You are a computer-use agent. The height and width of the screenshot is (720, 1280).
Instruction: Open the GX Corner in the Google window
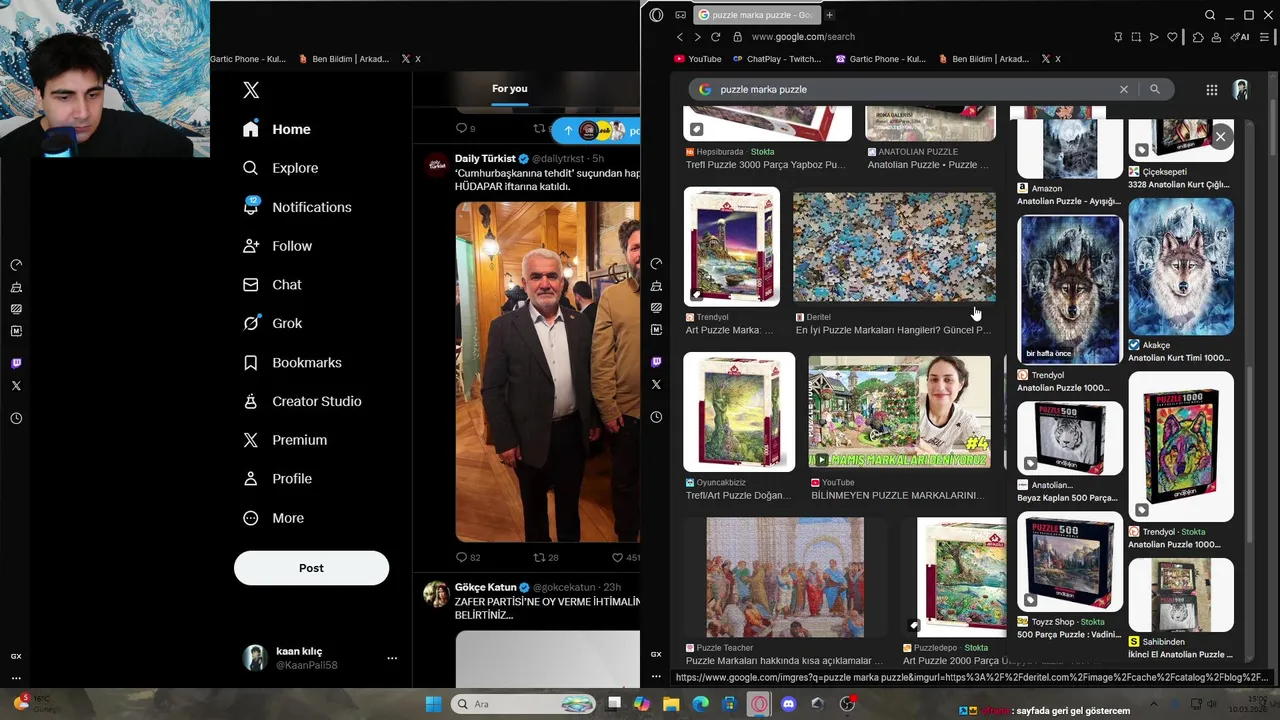(681, 15)
